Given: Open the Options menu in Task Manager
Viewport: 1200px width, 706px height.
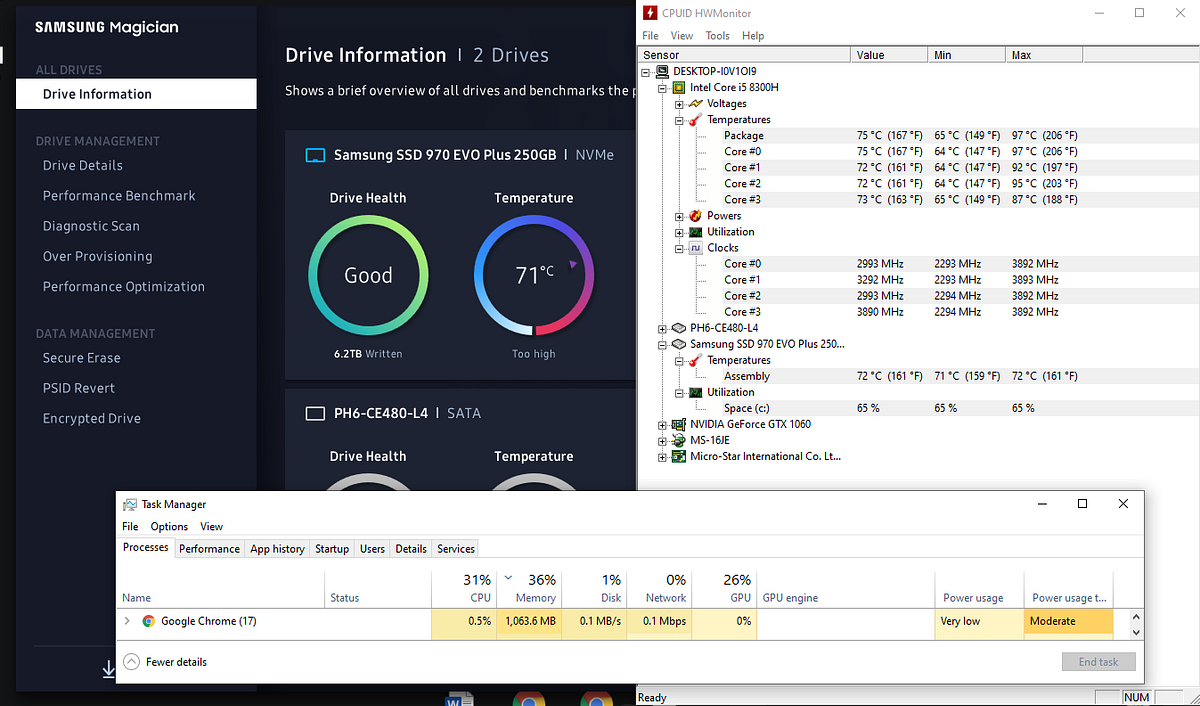Looking at the screenshot, I should pos(169,526).
